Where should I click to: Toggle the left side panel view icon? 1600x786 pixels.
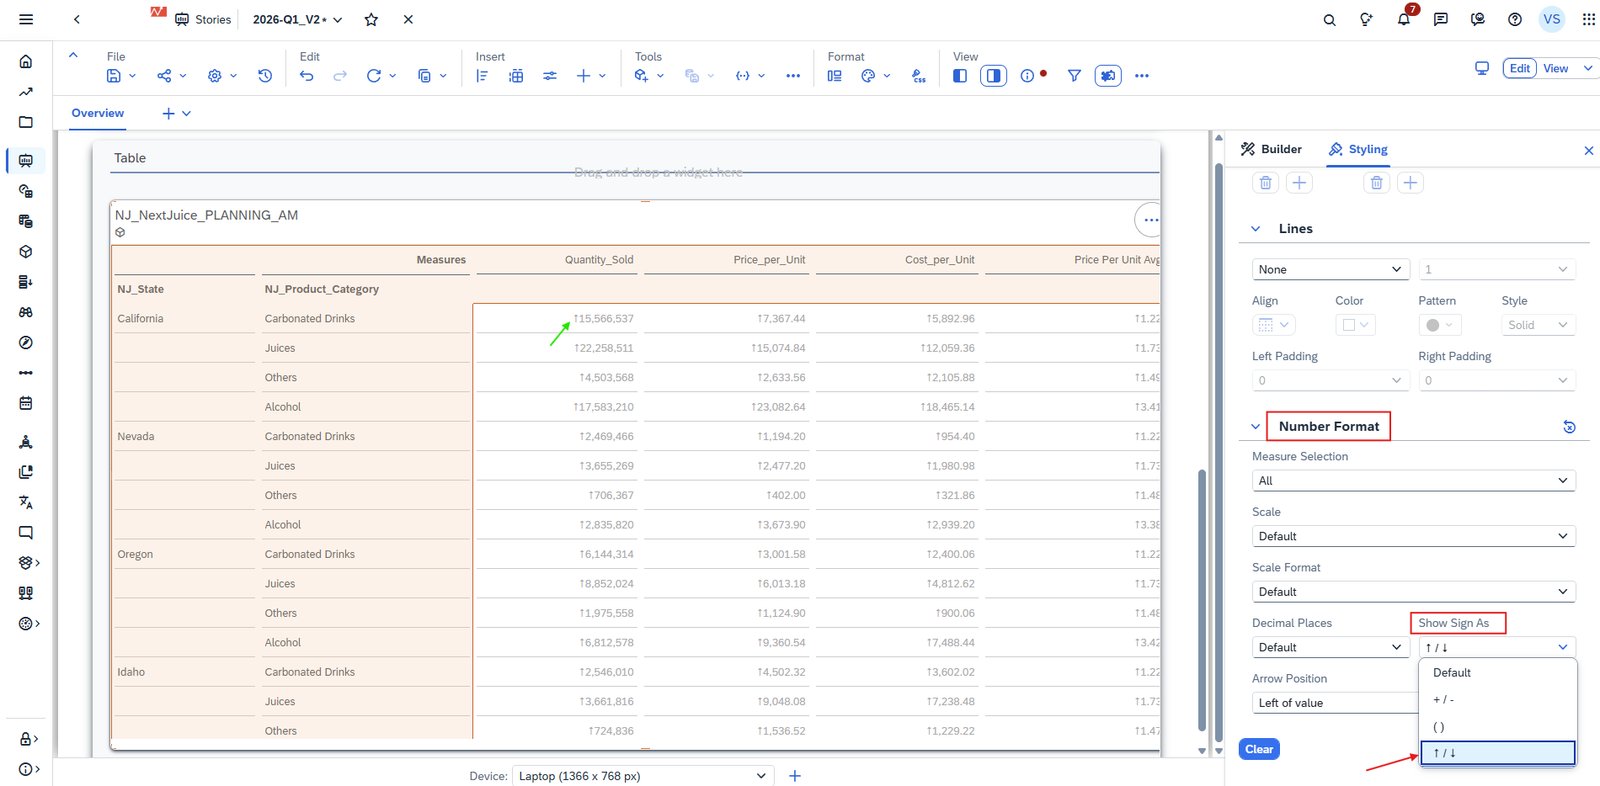point(960,76)
